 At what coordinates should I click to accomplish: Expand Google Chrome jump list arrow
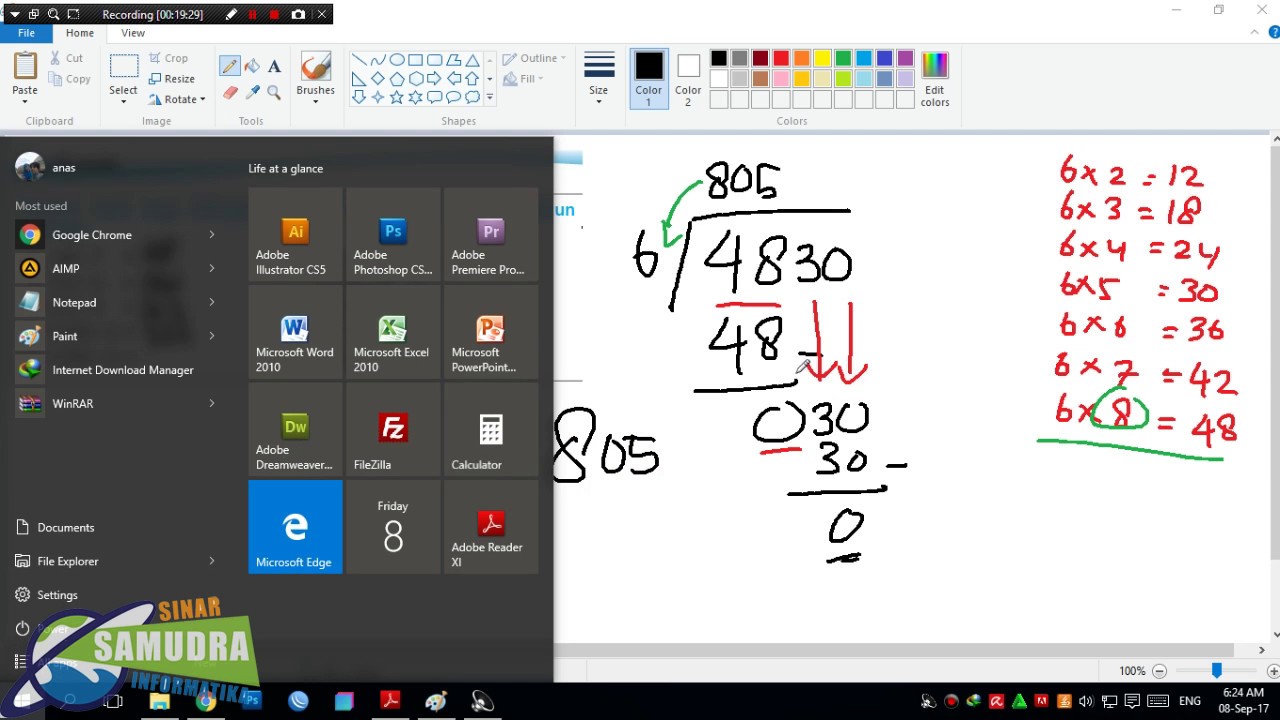pyautogui.click(x=212, y=235)
